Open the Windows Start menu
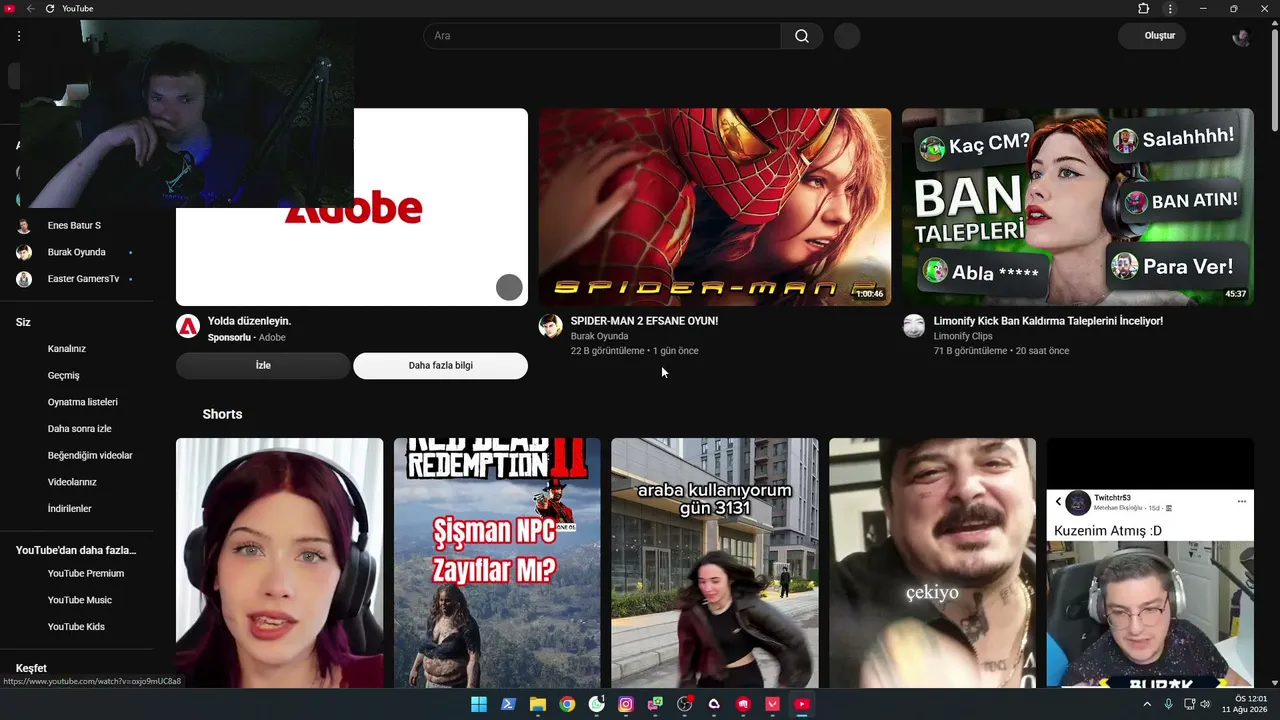The image size is (1280, 720). 479,704
